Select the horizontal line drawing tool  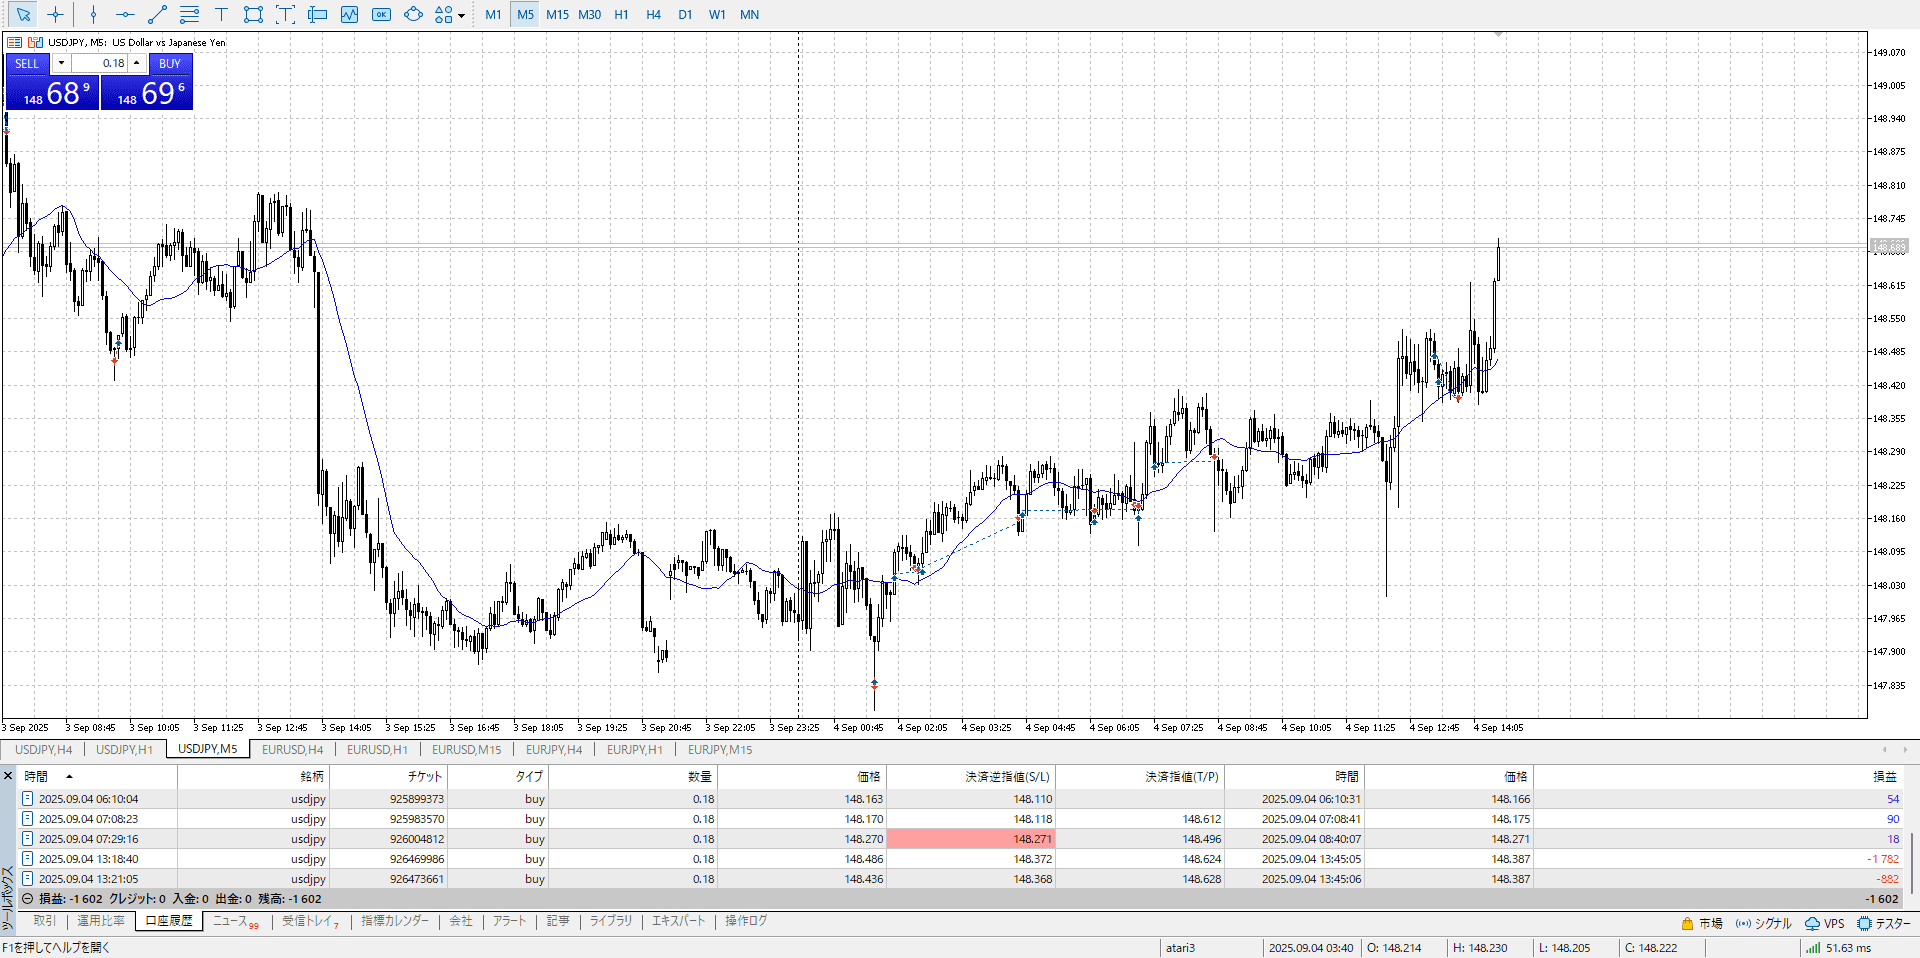(125, 14)
